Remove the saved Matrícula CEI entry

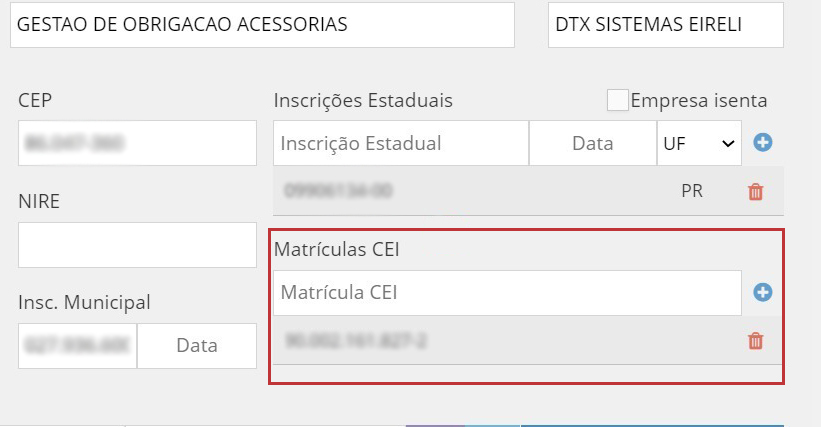click(x=756, y=341)
